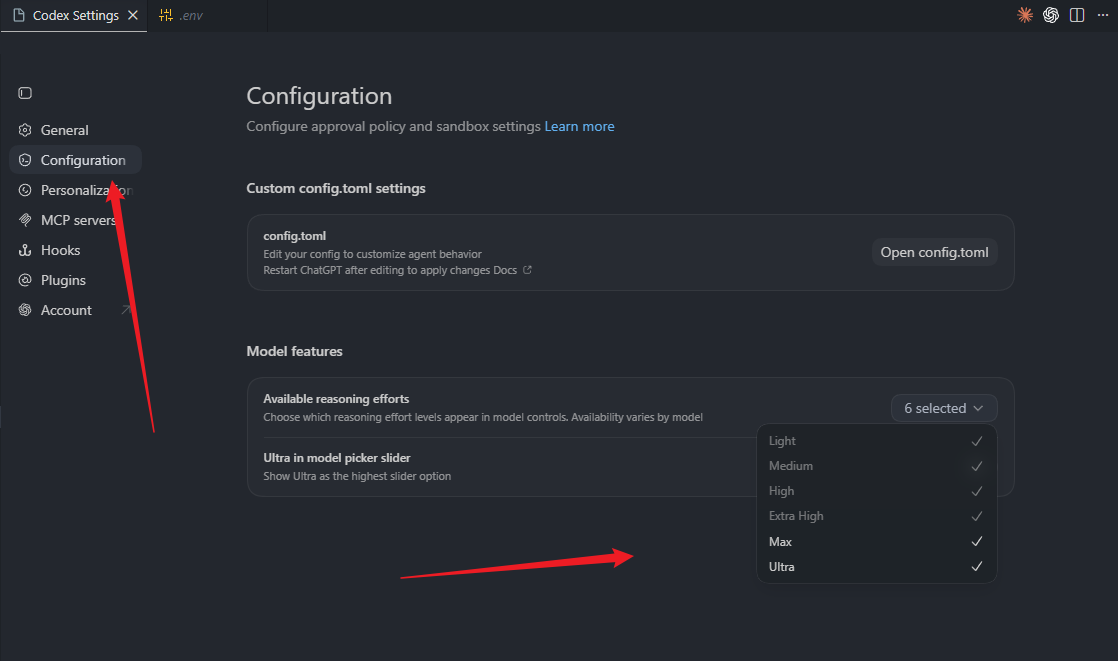This screenshot has width=1118, height=661.
Task: Click the Open config.toml button
Action: click(x=934, y=252)
